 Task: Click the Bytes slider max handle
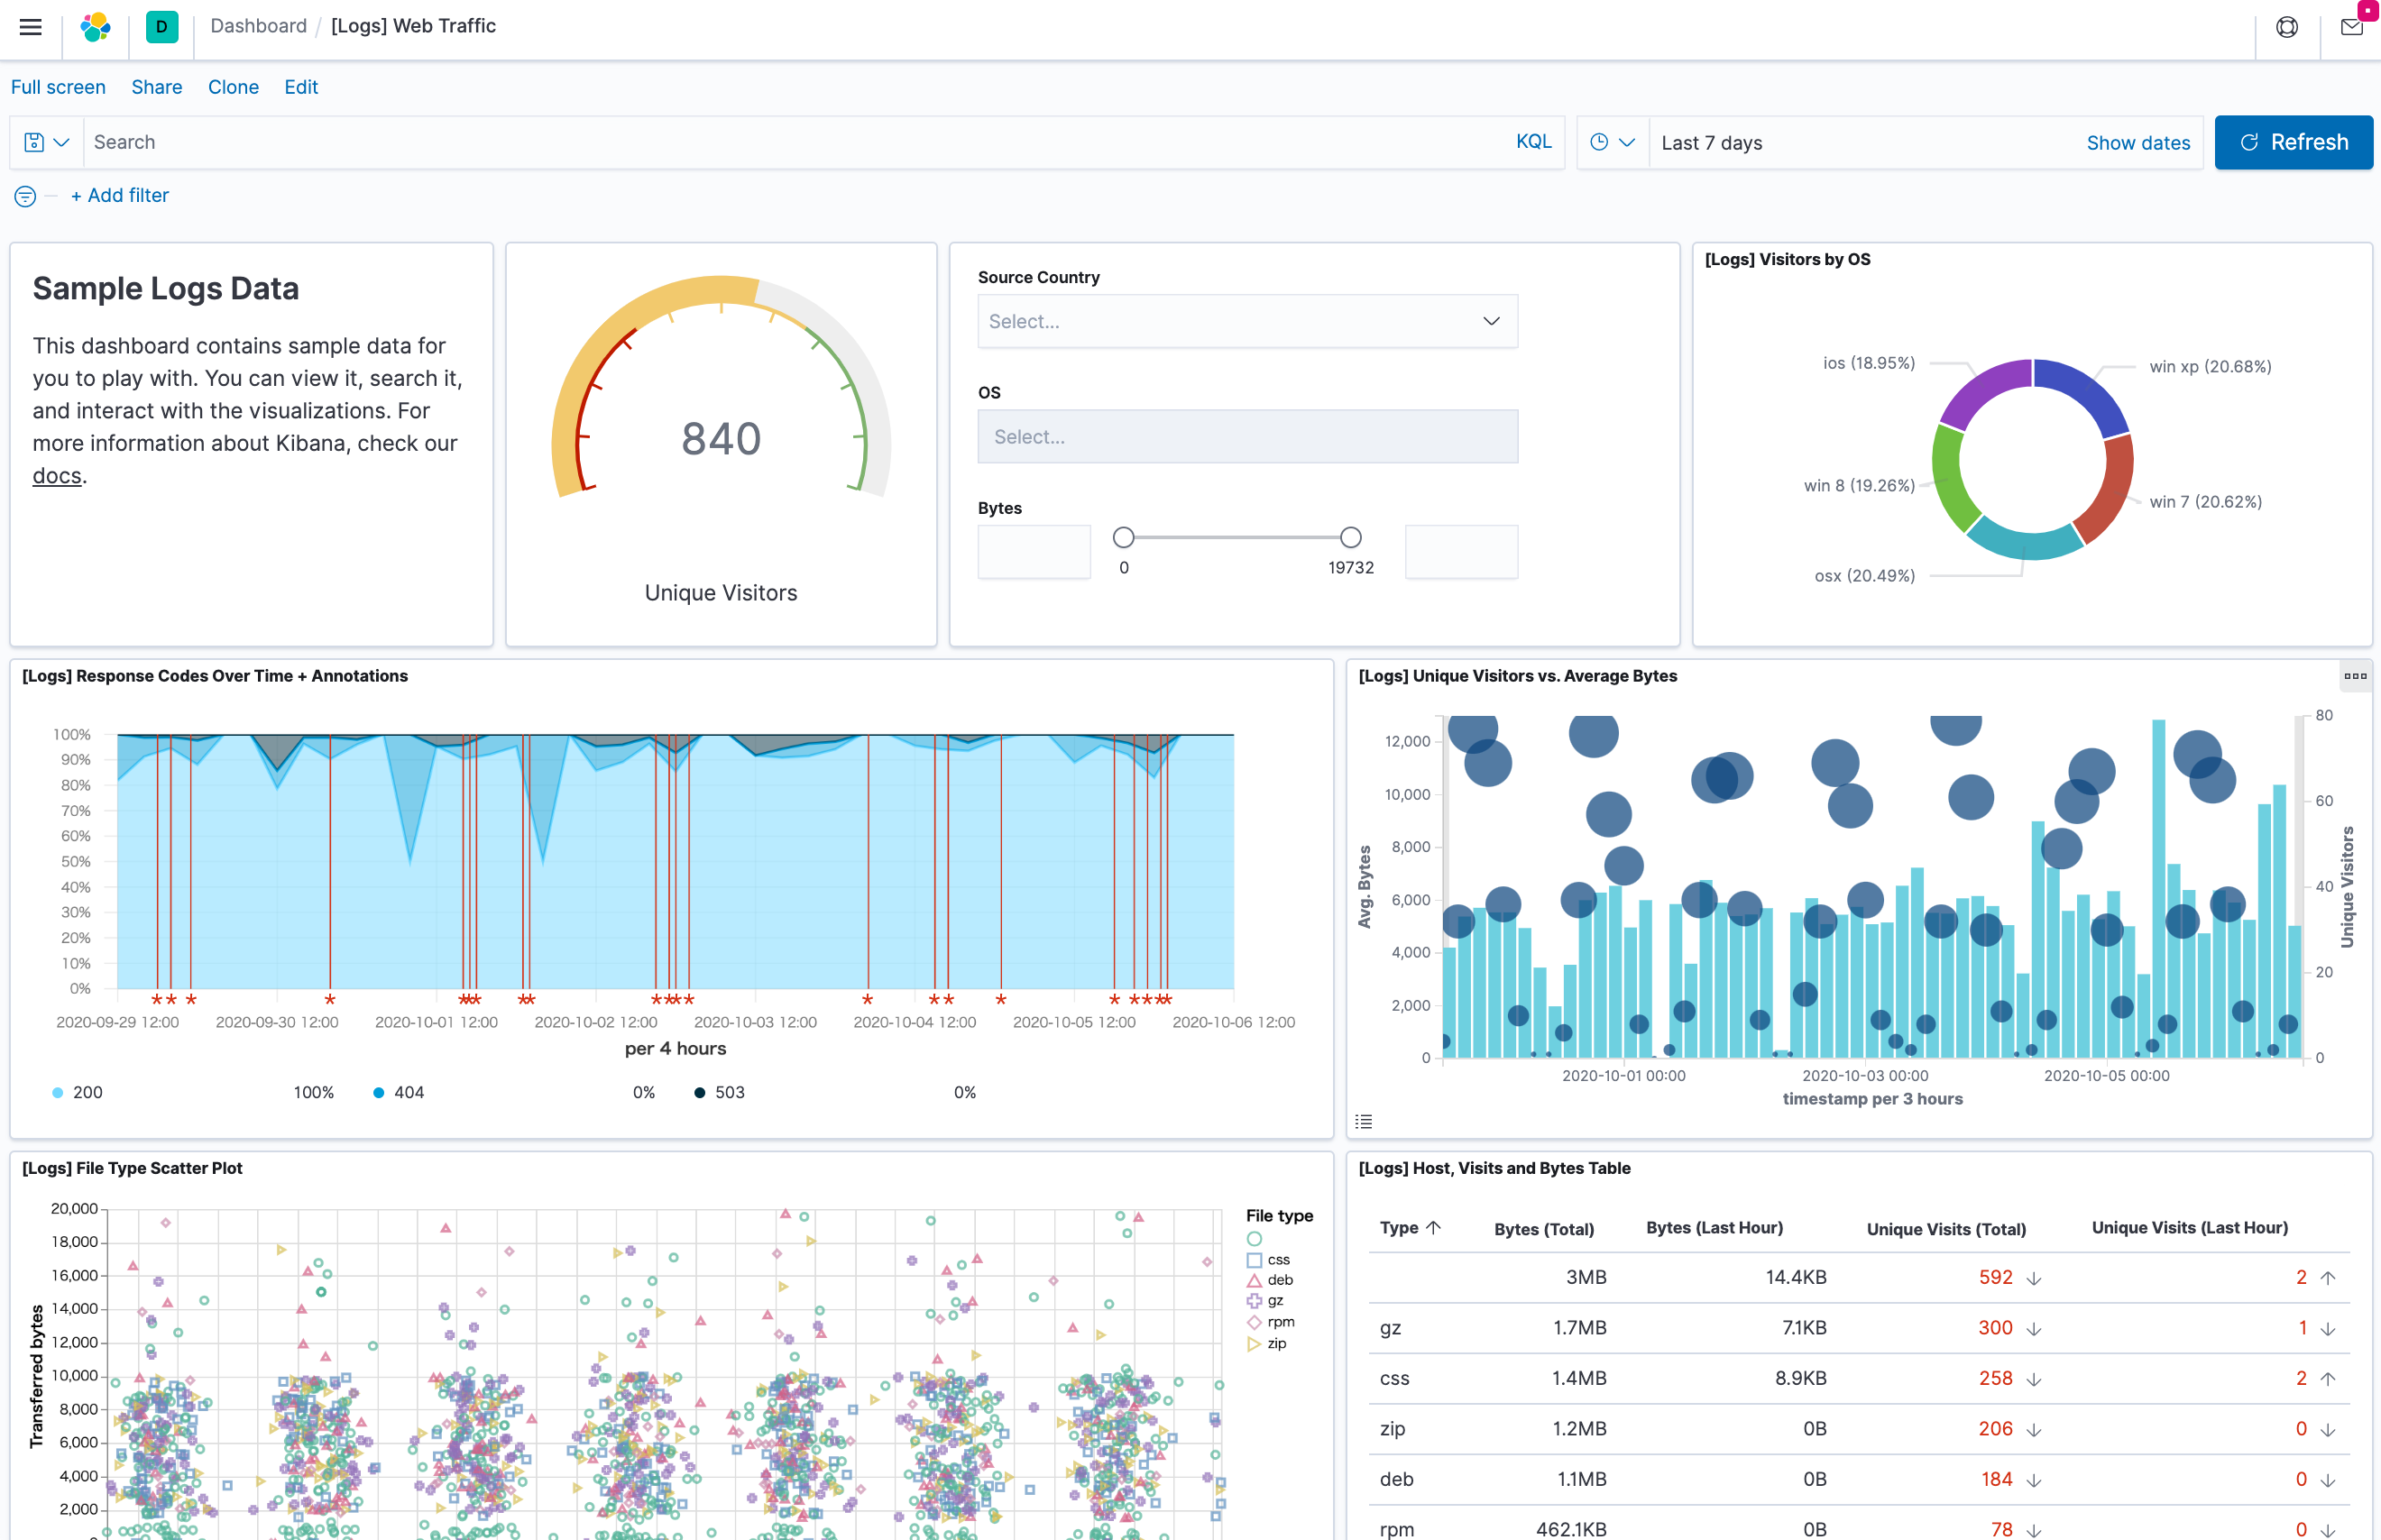pos(1350,538)
